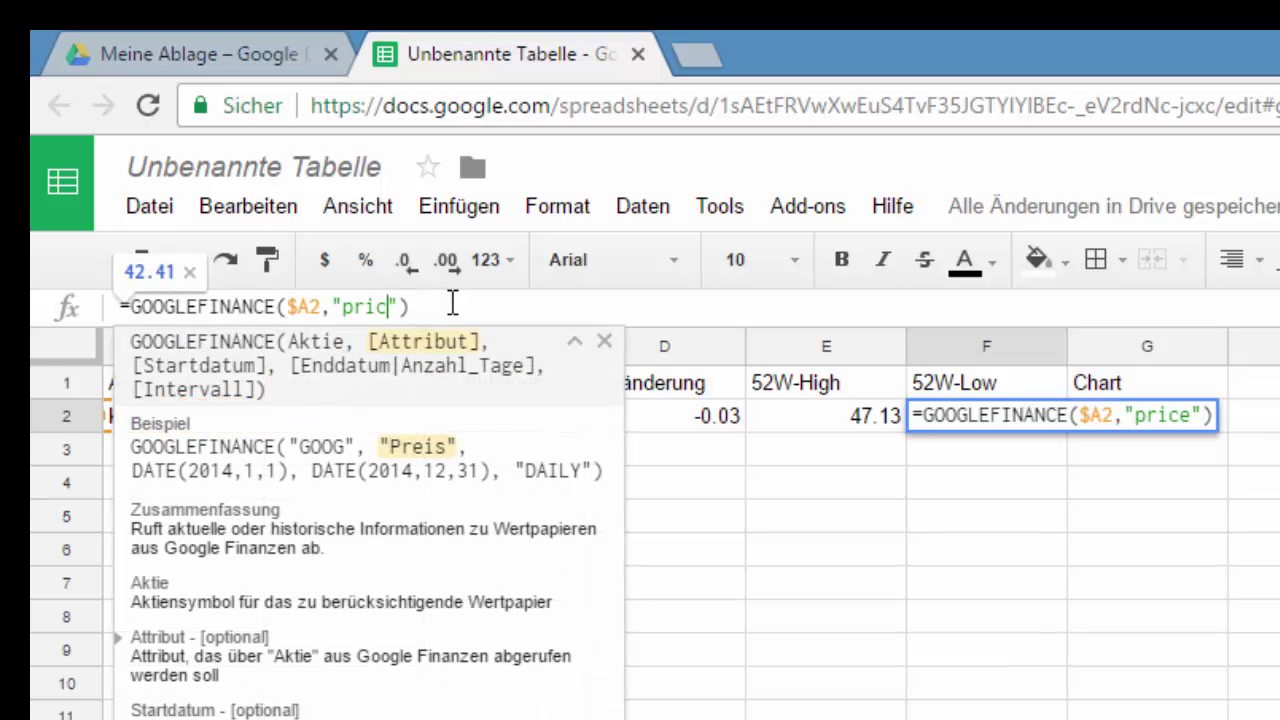
Task: Click the fx function icon
Action: 67,307
